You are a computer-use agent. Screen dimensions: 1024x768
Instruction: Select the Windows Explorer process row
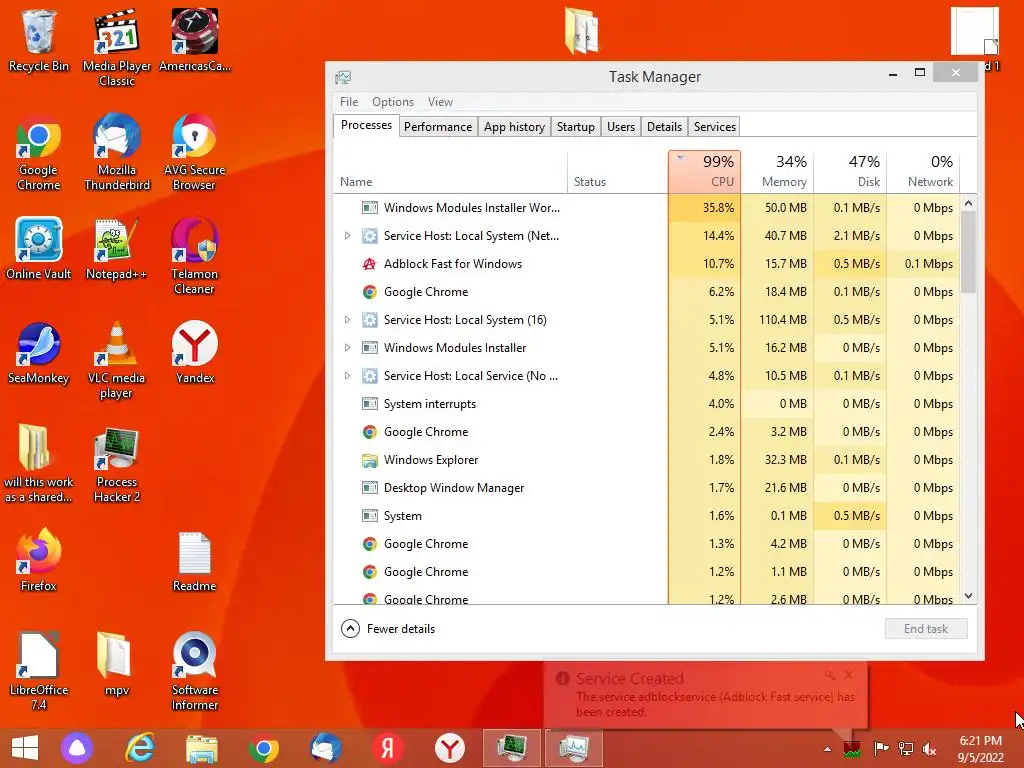(x=647, y=460)
